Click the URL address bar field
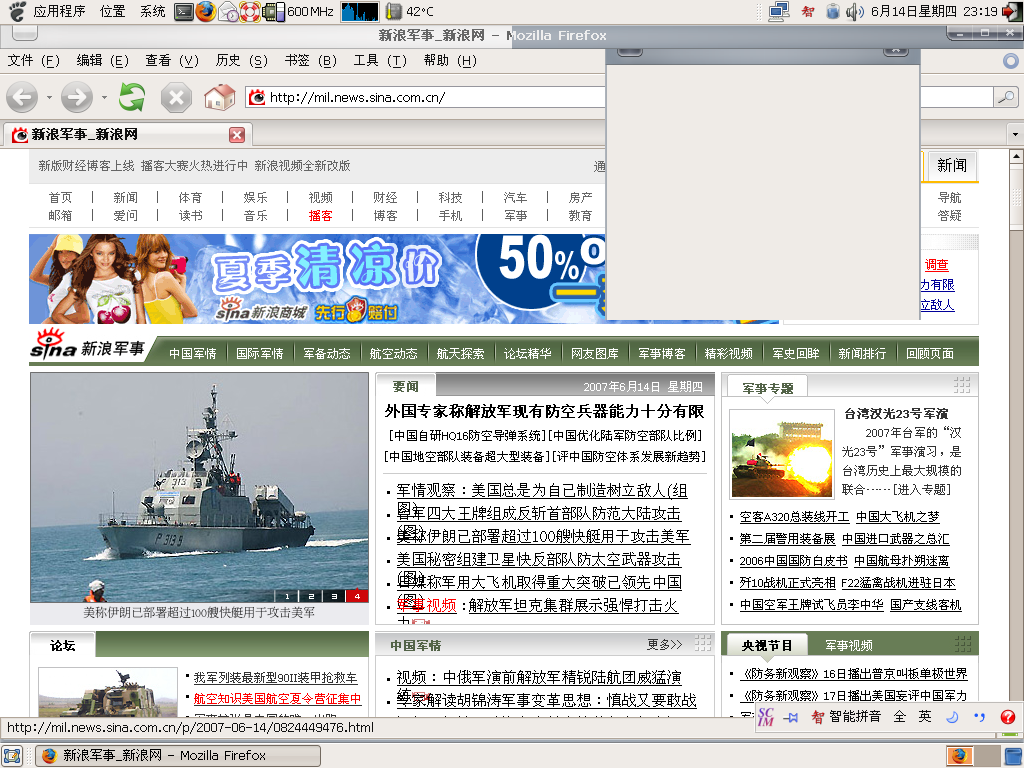 click(x=426, y=97)
